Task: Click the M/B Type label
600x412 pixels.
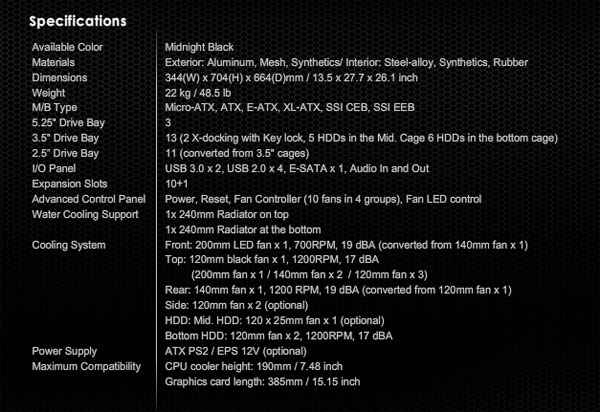Action: click(54, 107)
